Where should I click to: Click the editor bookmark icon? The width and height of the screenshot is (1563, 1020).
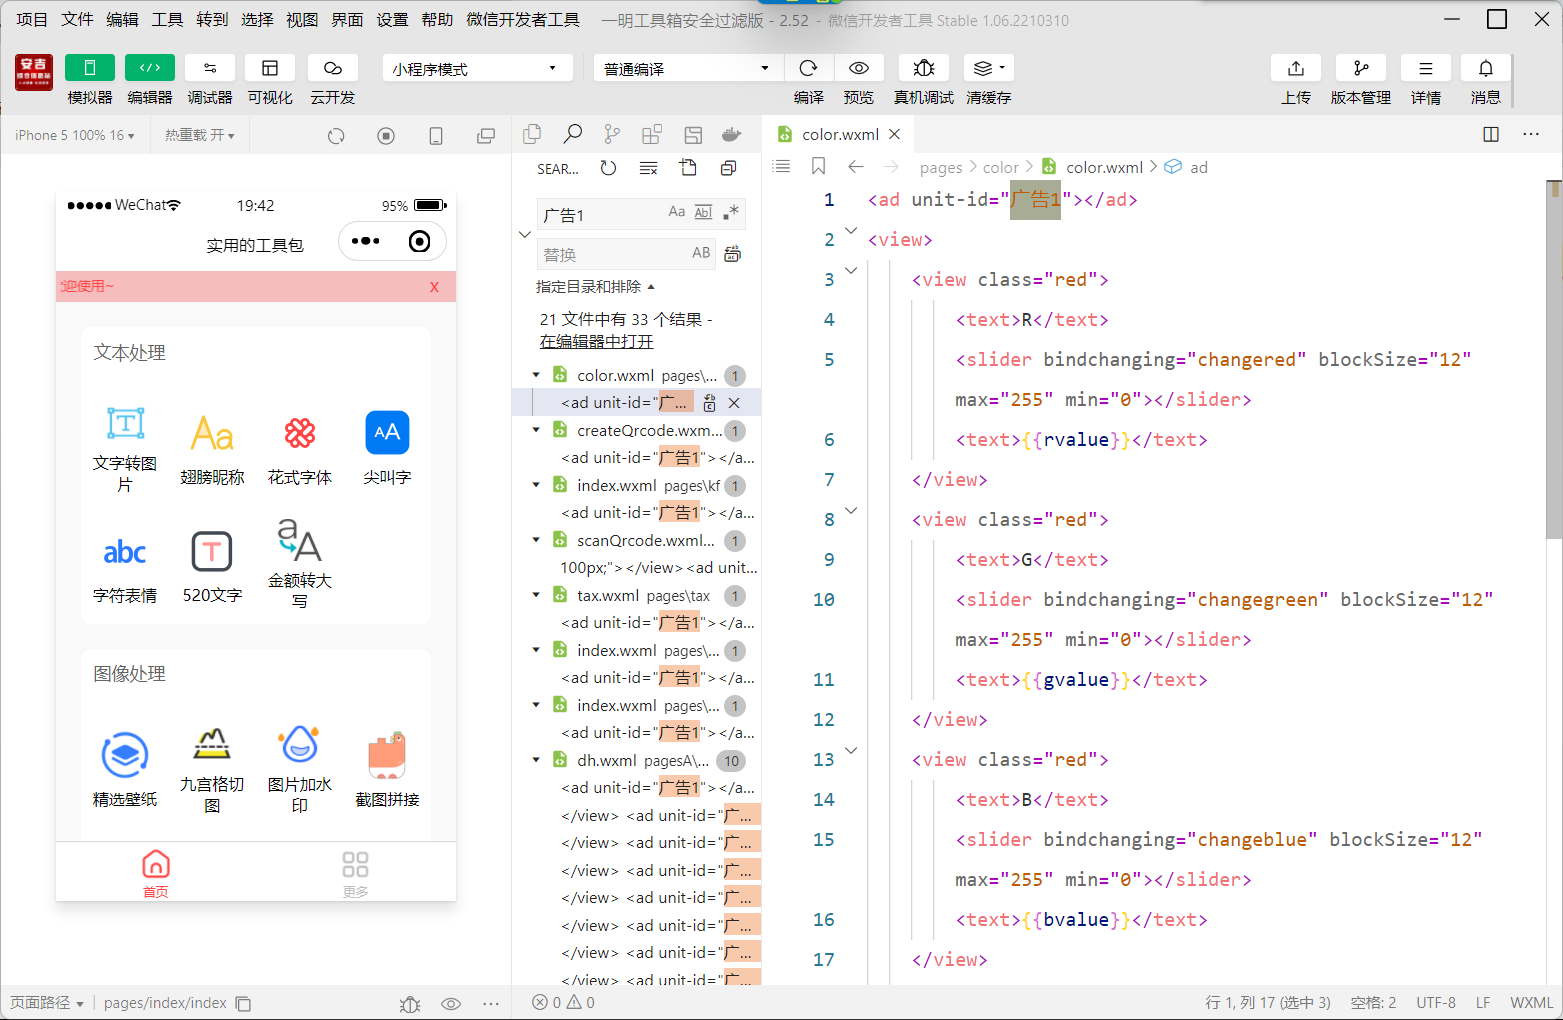818,166
